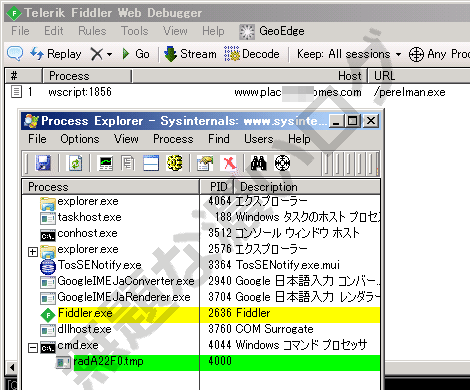
Task: Select radA22F0.tmp process row
Action: tap(201, 362)
